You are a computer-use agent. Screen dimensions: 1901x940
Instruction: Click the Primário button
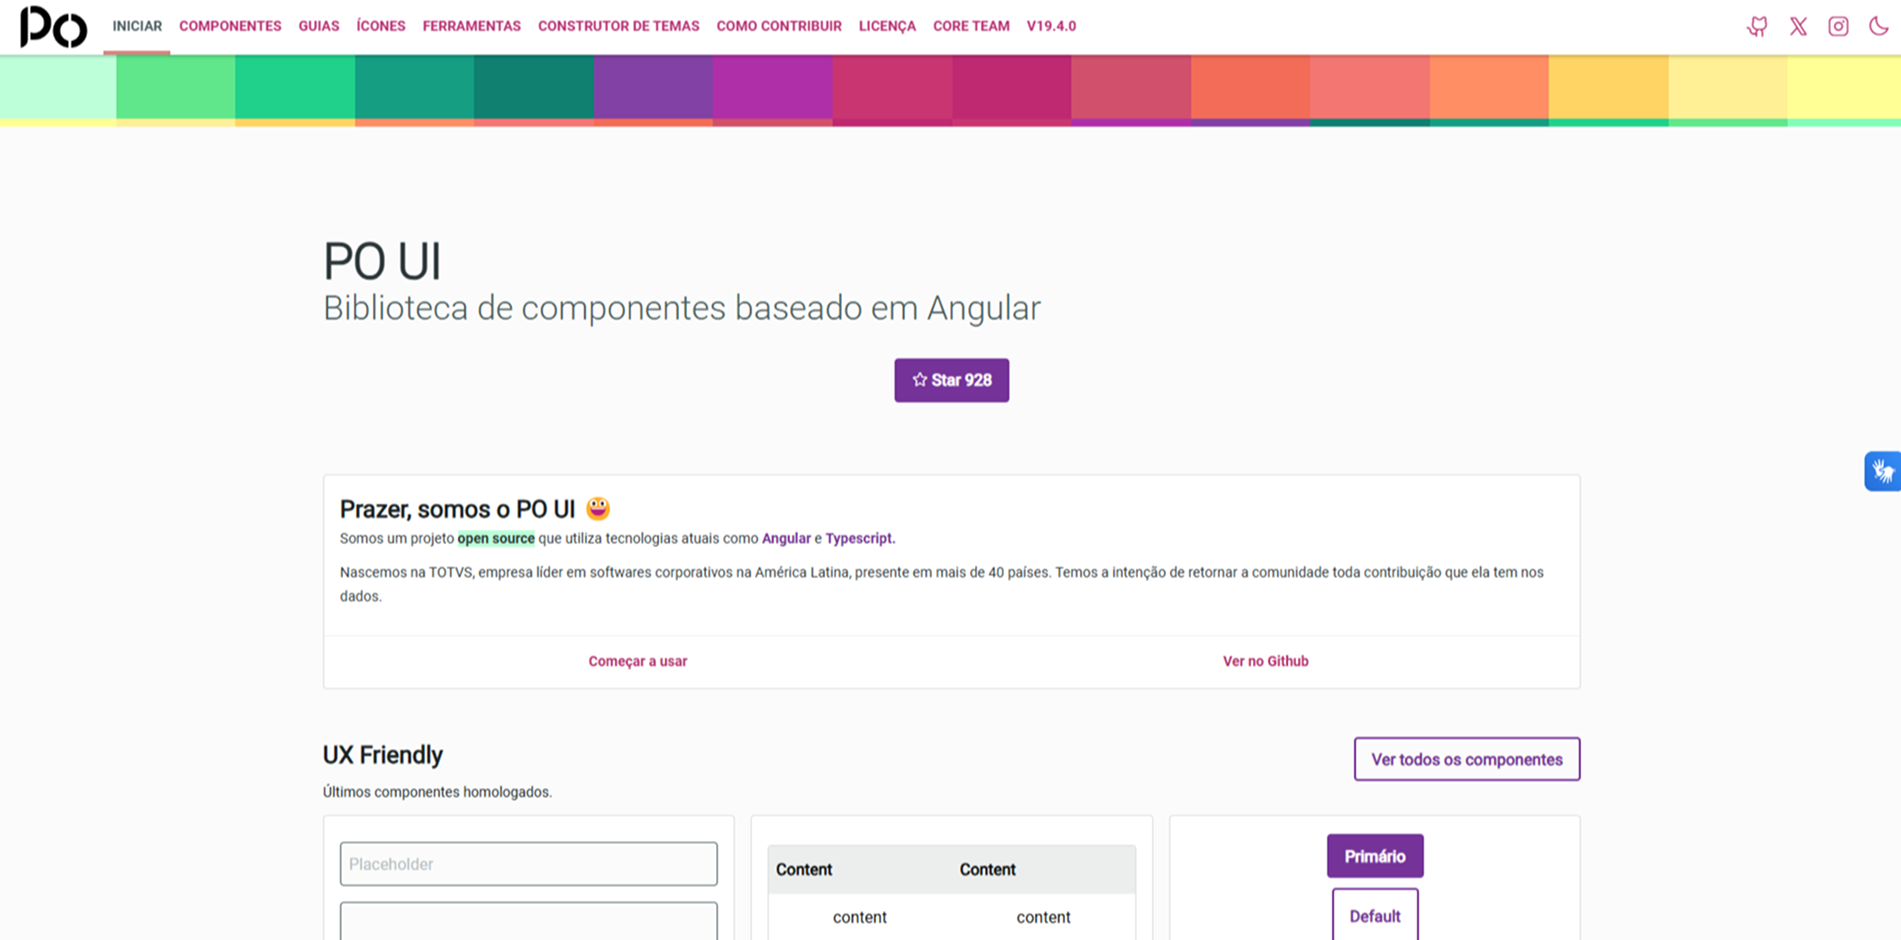[1375, 856]
